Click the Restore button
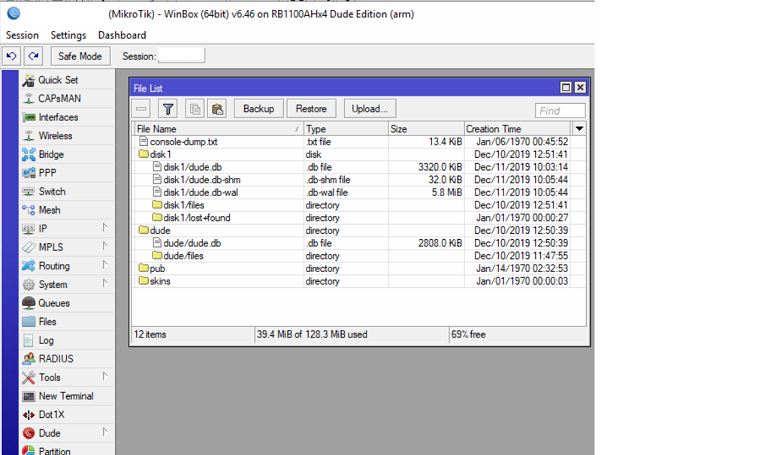The height and width of the screenshot is (455, 761). 311,109
